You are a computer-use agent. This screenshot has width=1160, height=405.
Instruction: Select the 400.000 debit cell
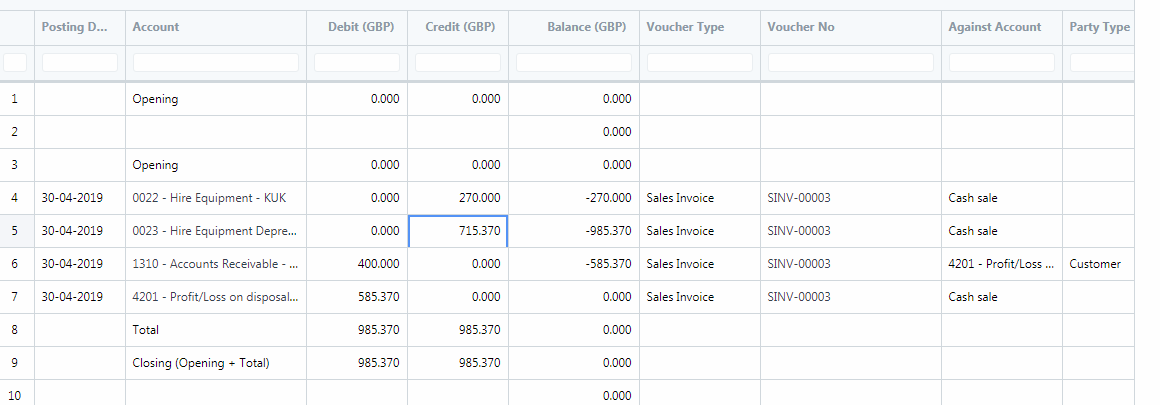click(357, 264)
